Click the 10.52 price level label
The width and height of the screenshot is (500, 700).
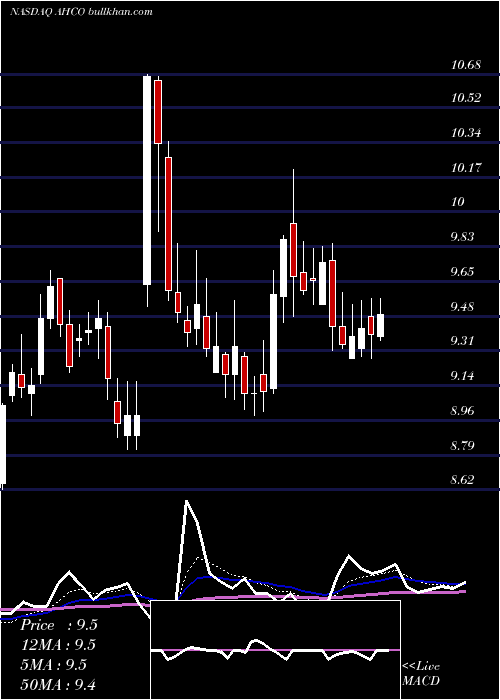coord(466,98)
